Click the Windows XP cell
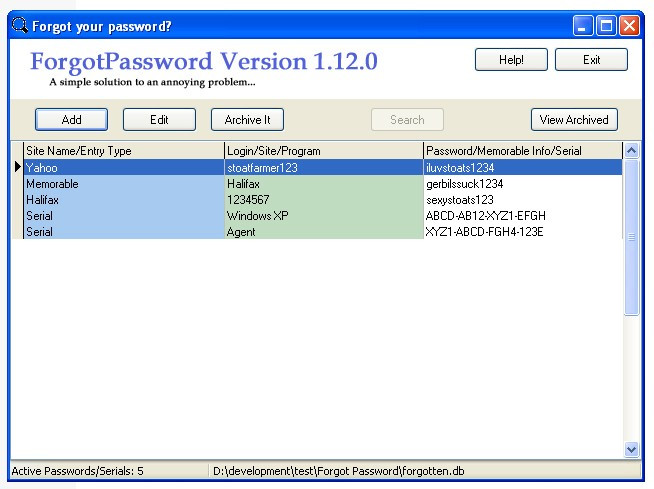 pyautogui.click(x=324, y=216)
